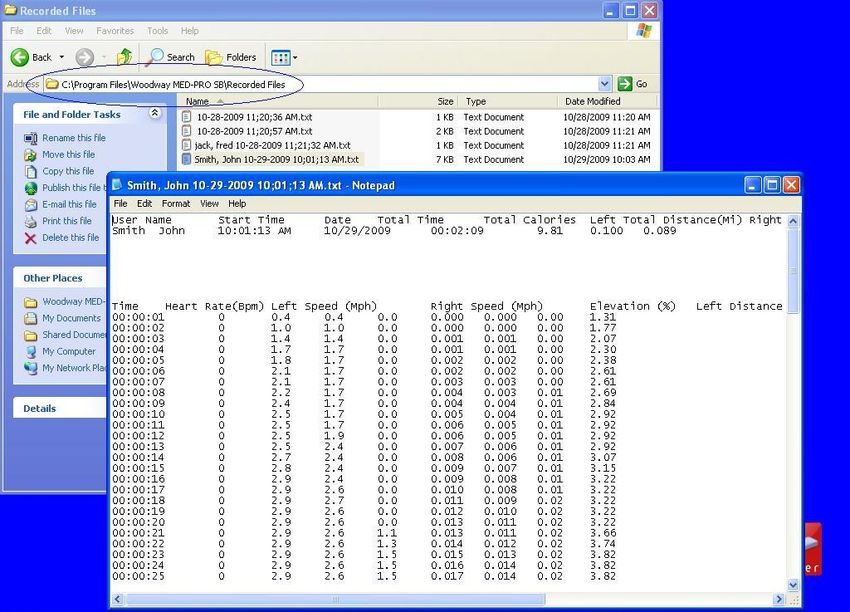Screen dimensions: 850x612
Task: Click the Print this file link
Action: [x=67, y=221]
